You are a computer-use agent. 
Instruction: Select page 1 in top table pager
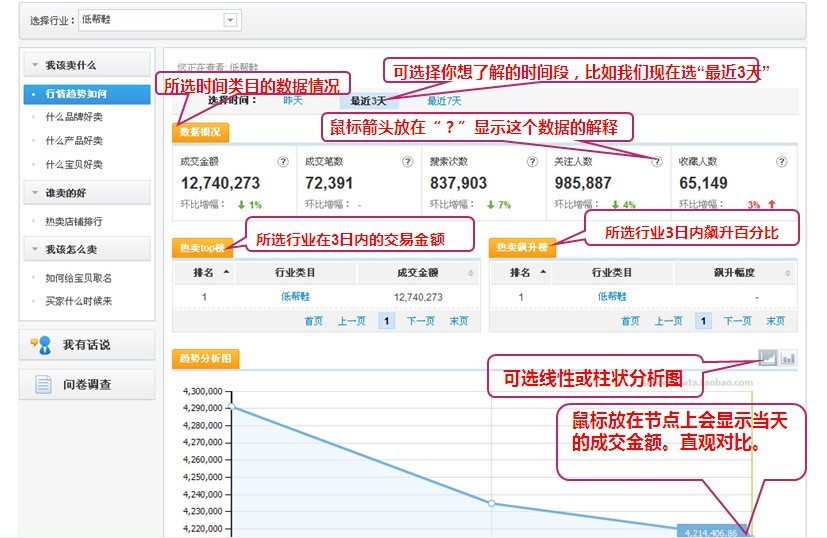coord(387,321)
